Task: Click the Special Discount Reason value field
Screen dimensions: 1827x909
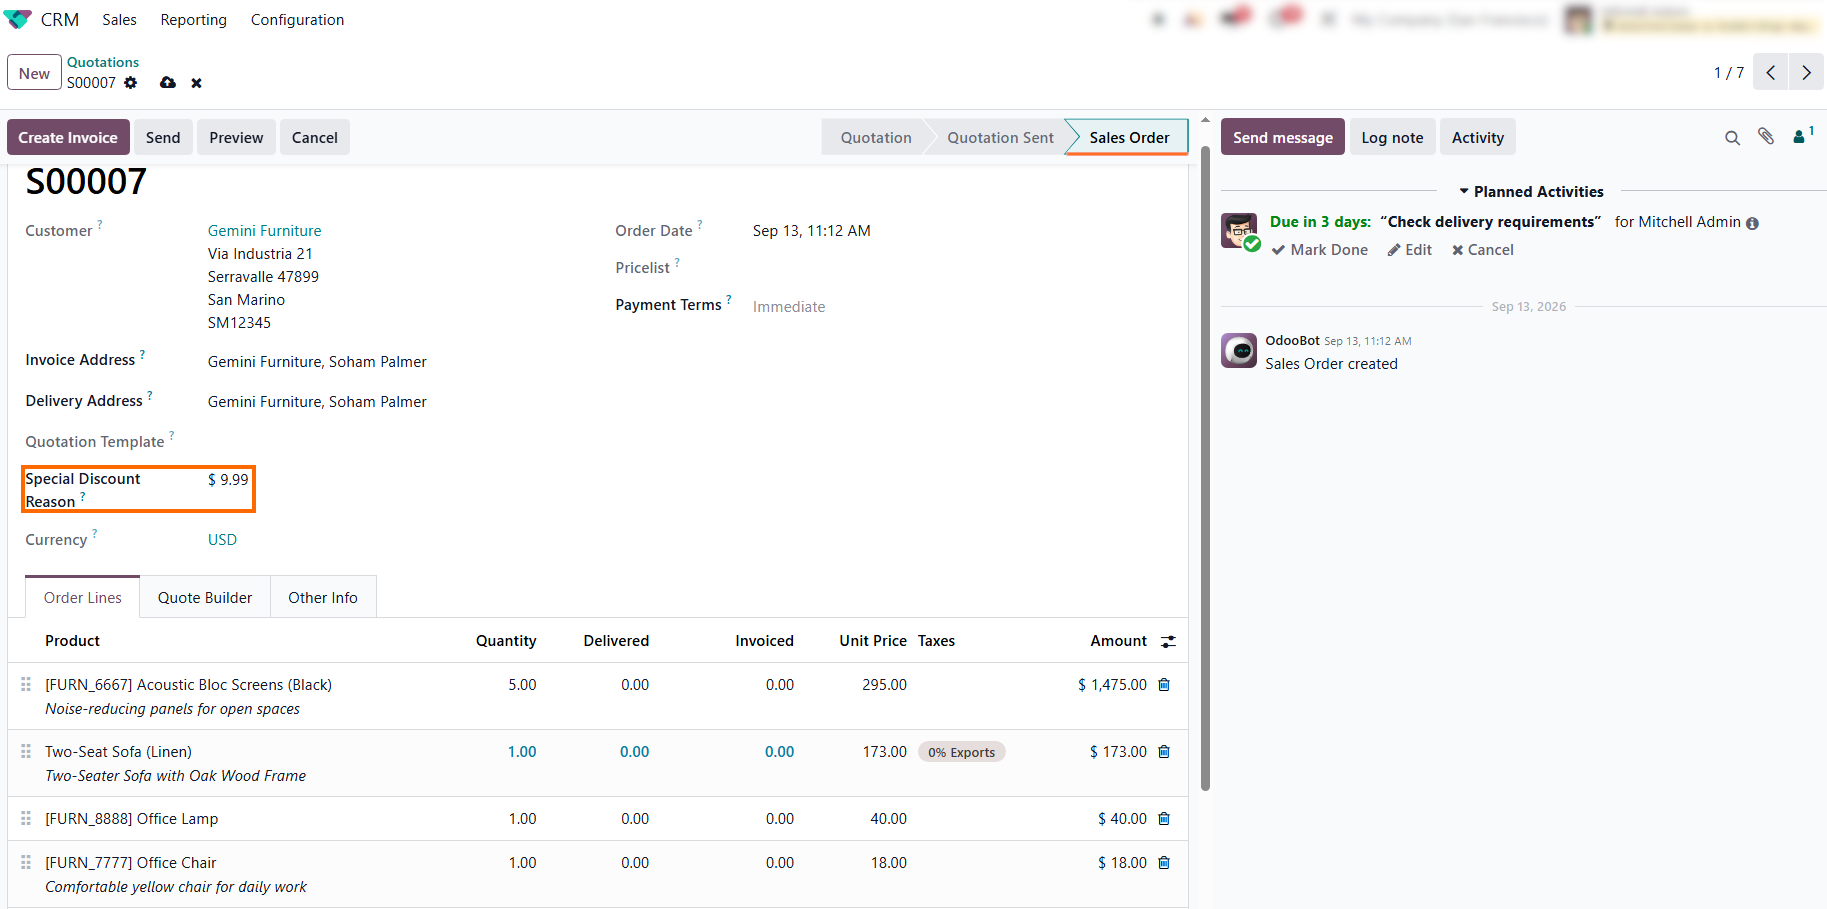Action: [229, 480]
